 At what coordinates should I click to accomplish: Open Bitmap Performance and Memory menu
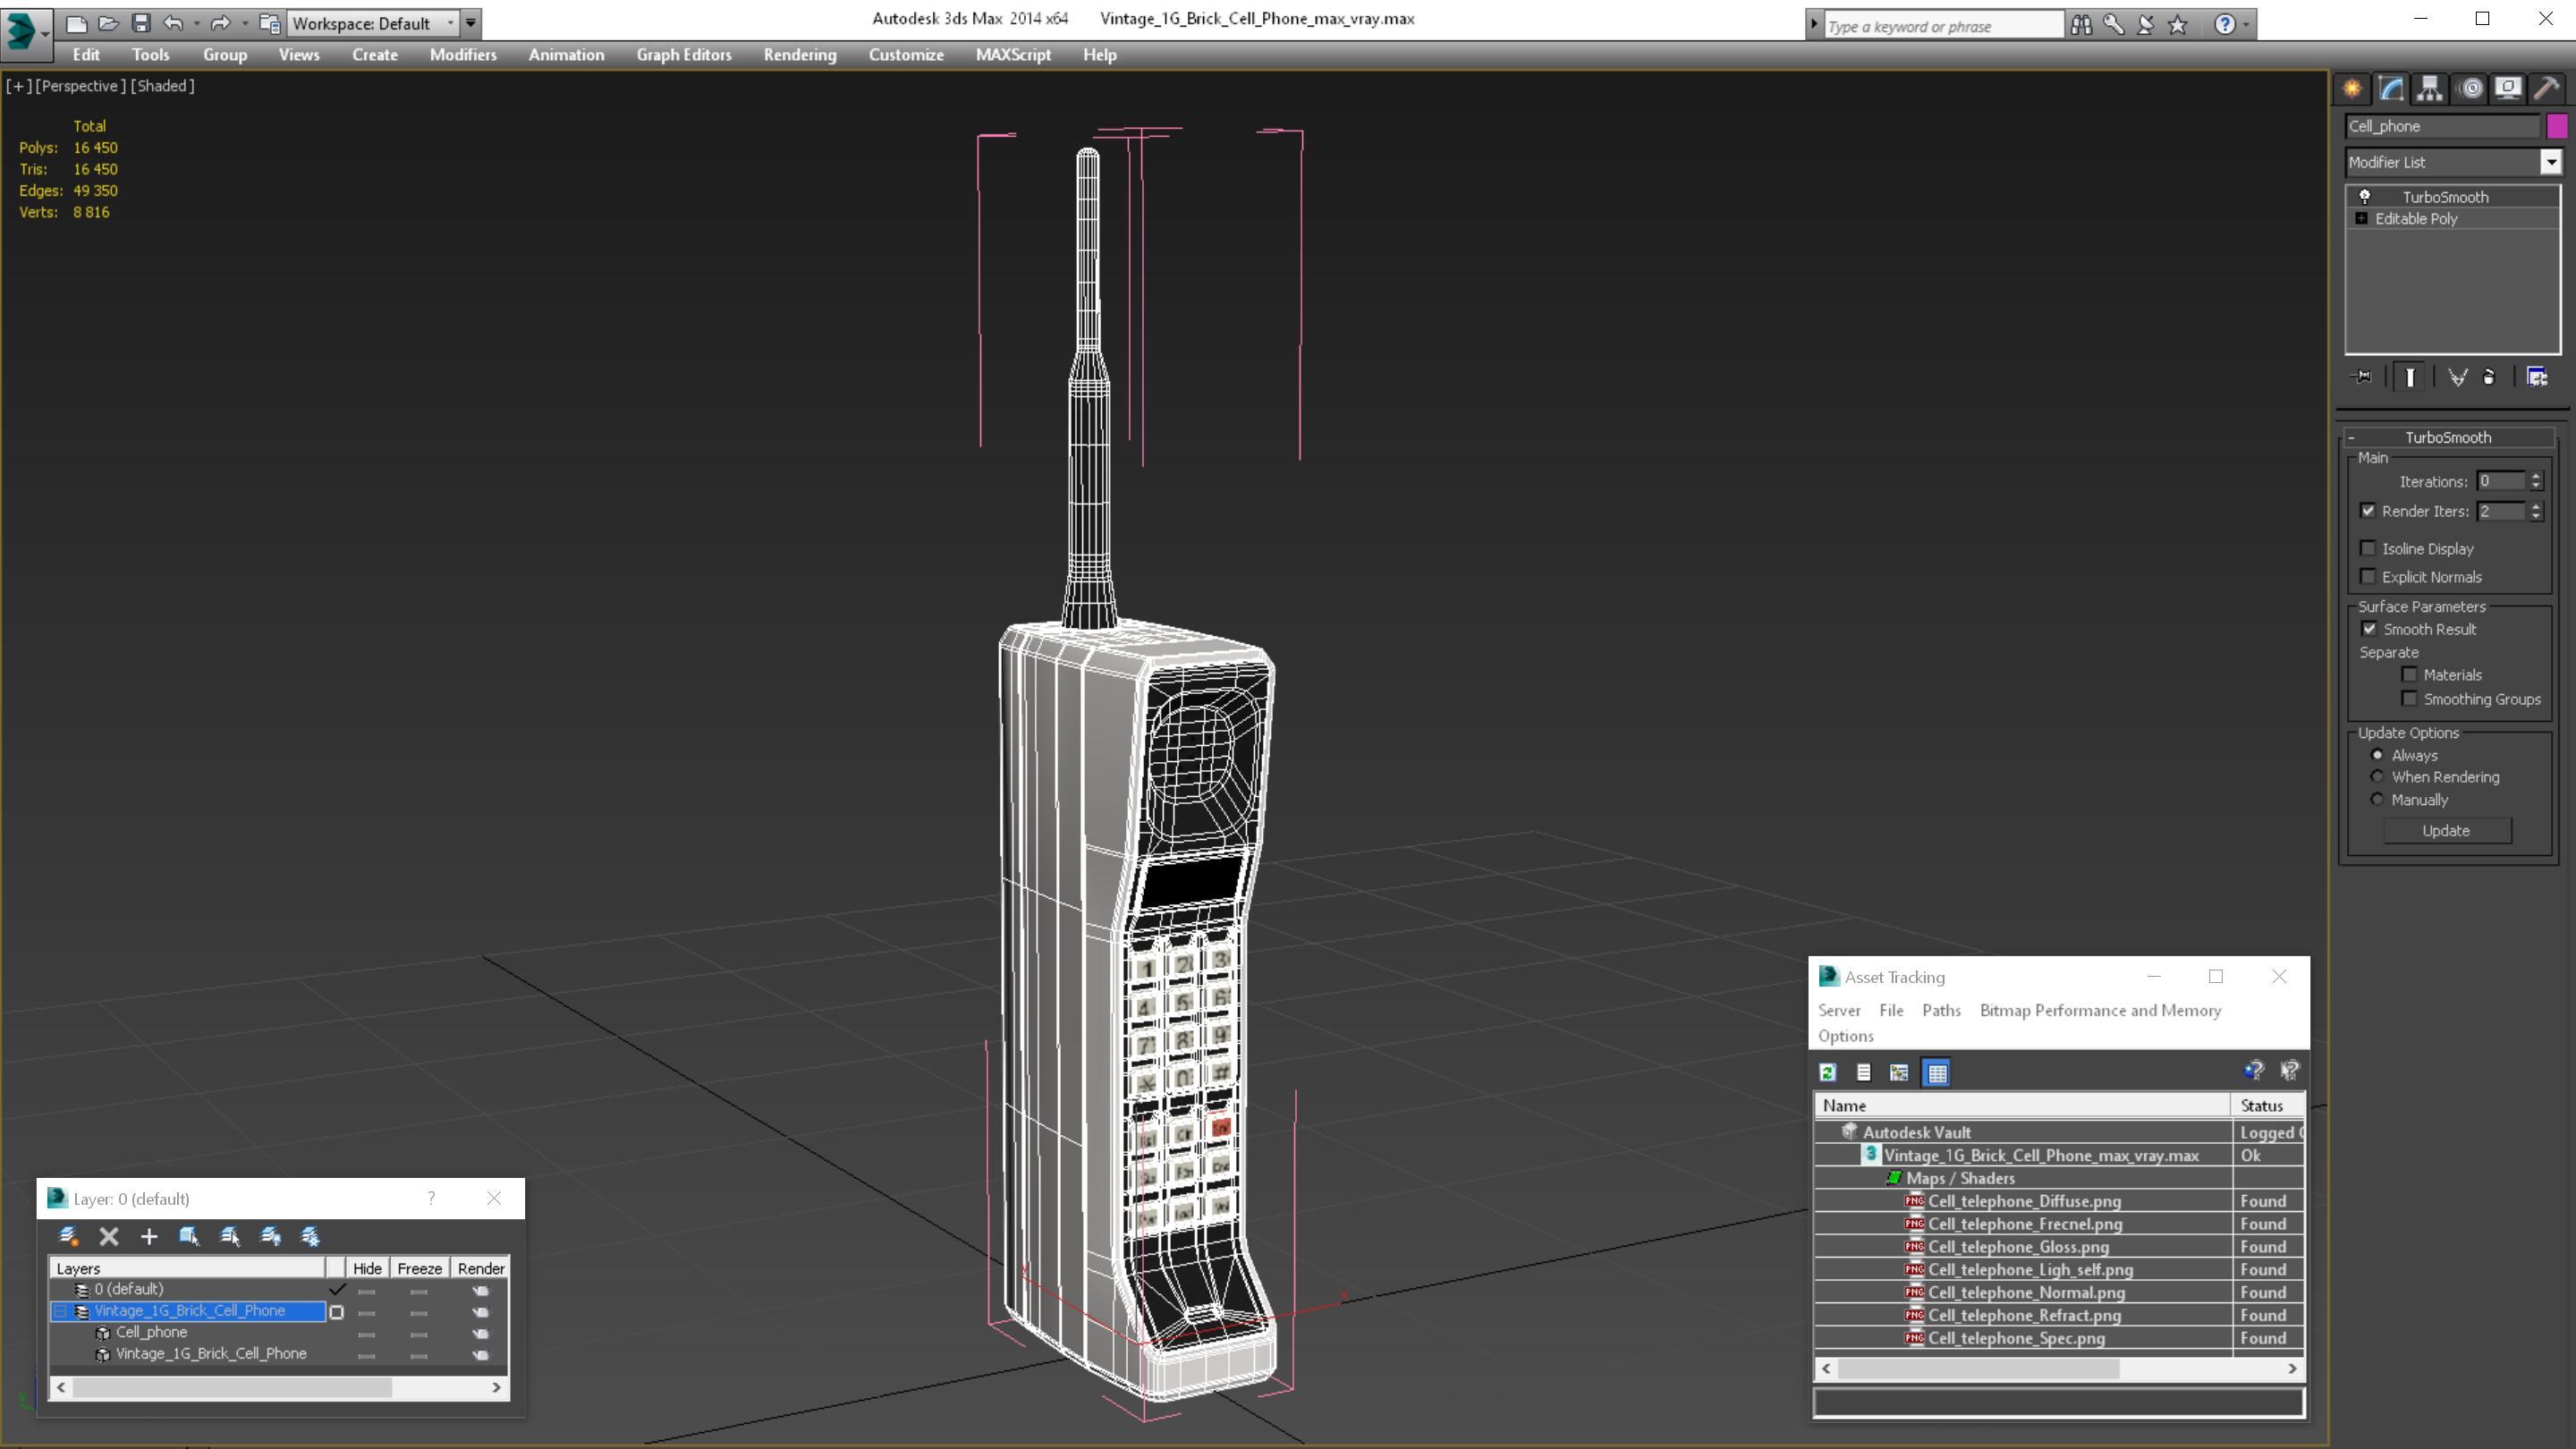2100,1010
